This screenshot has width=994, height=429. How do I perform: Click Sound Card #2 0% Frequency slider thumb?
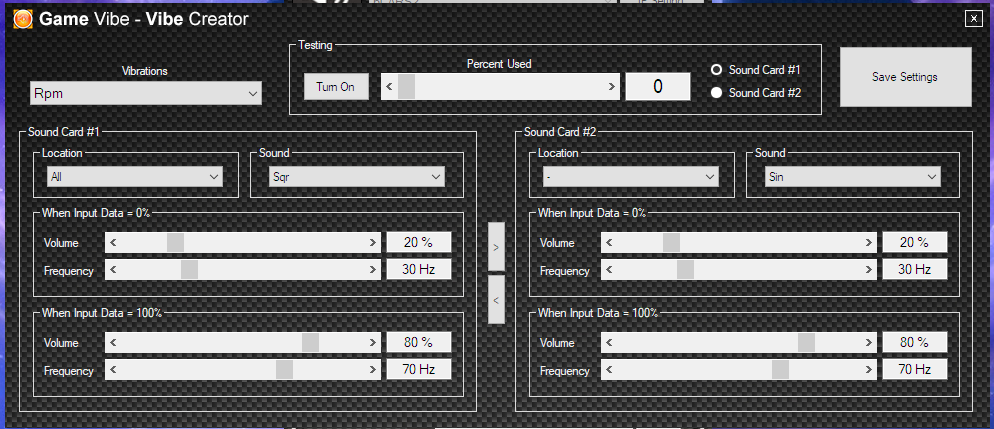685,269
